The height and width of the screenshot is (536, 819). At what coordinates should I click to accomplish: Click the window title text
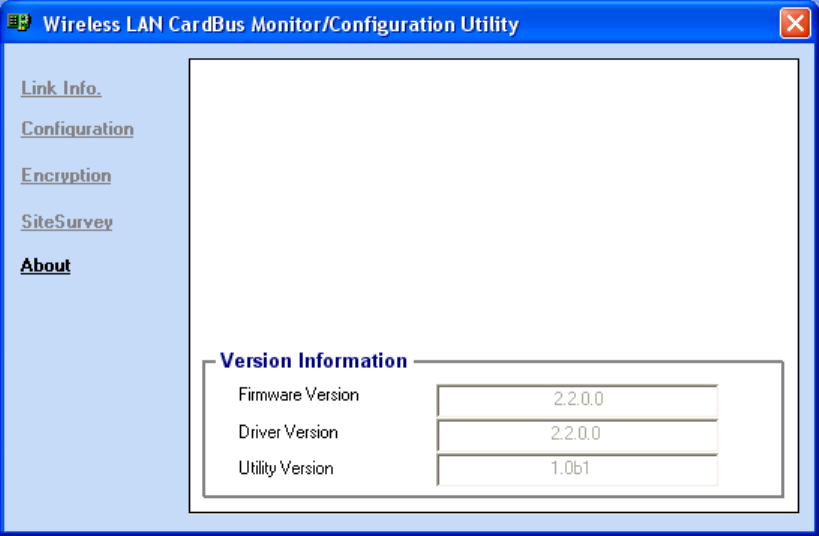[281, 24]
